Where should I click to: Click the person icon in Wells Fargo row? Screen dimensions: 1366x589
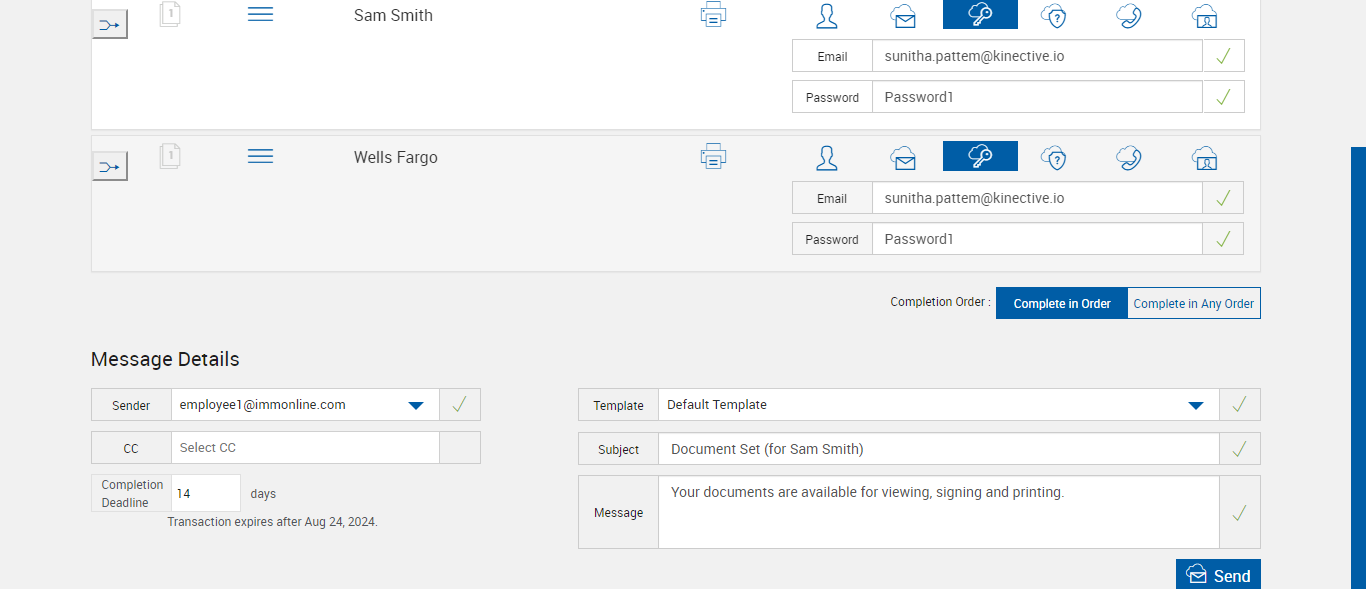(827, 157)
